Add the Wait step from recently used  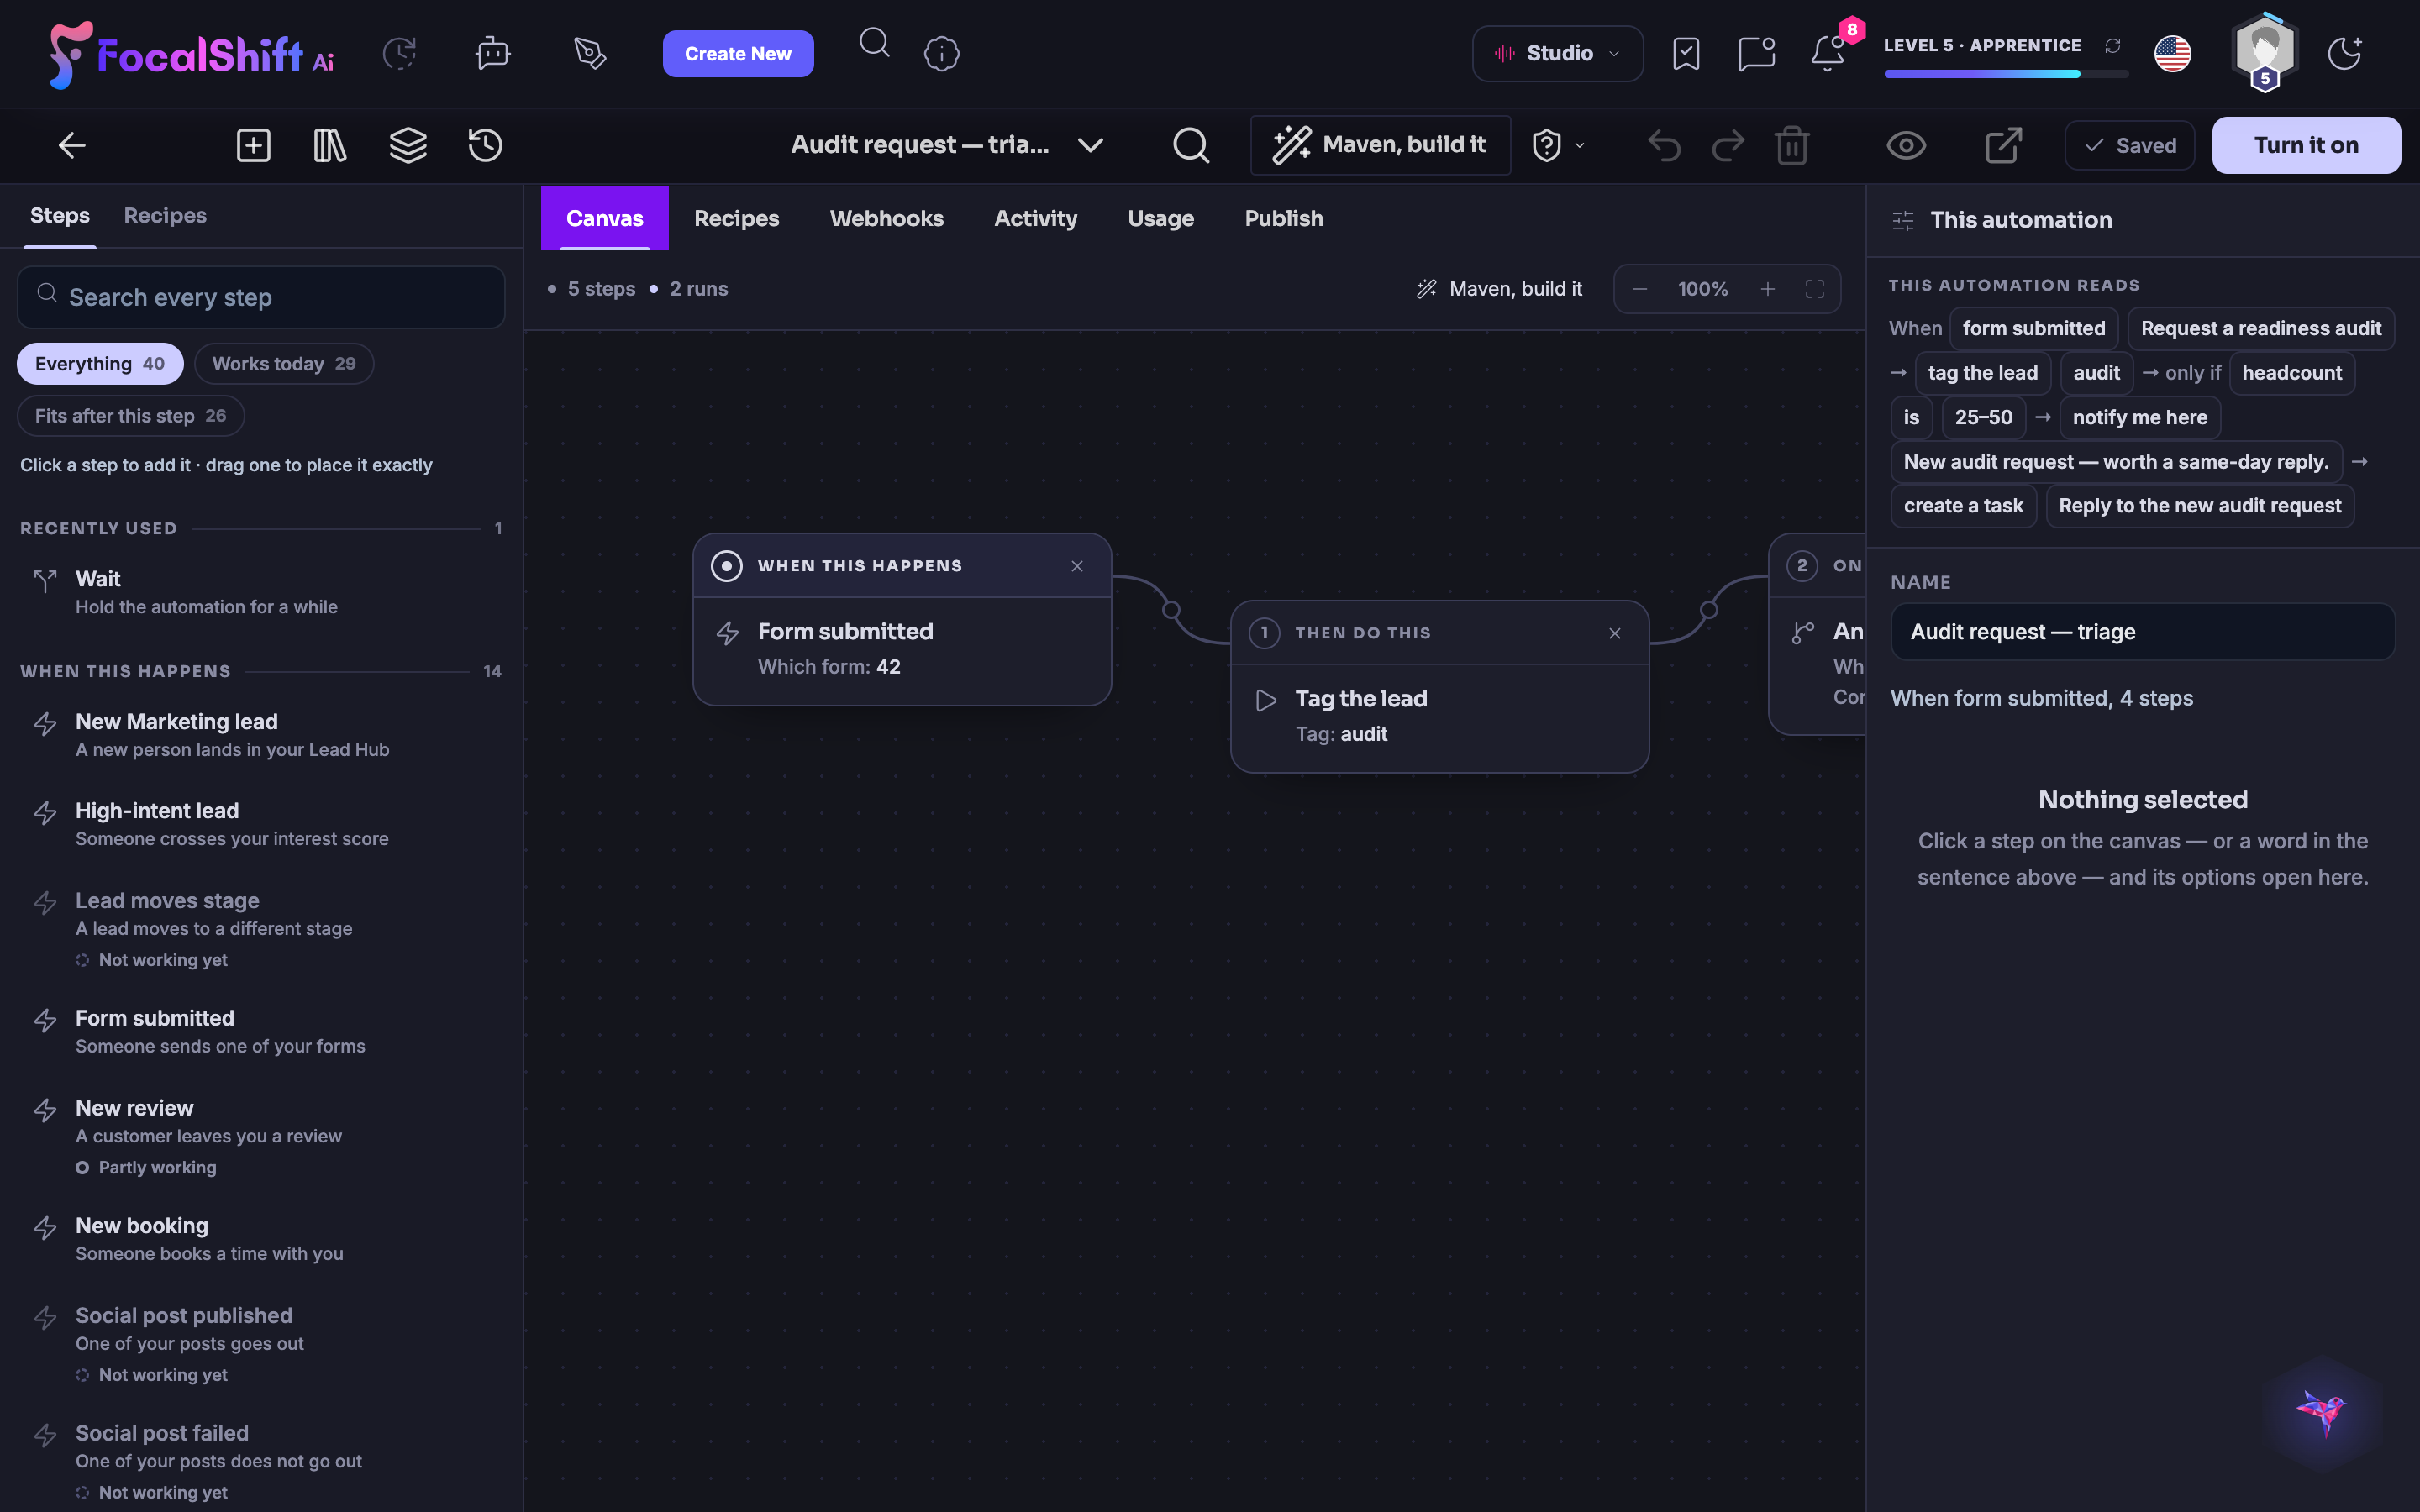pyautogui.click(x=261, y=592)
